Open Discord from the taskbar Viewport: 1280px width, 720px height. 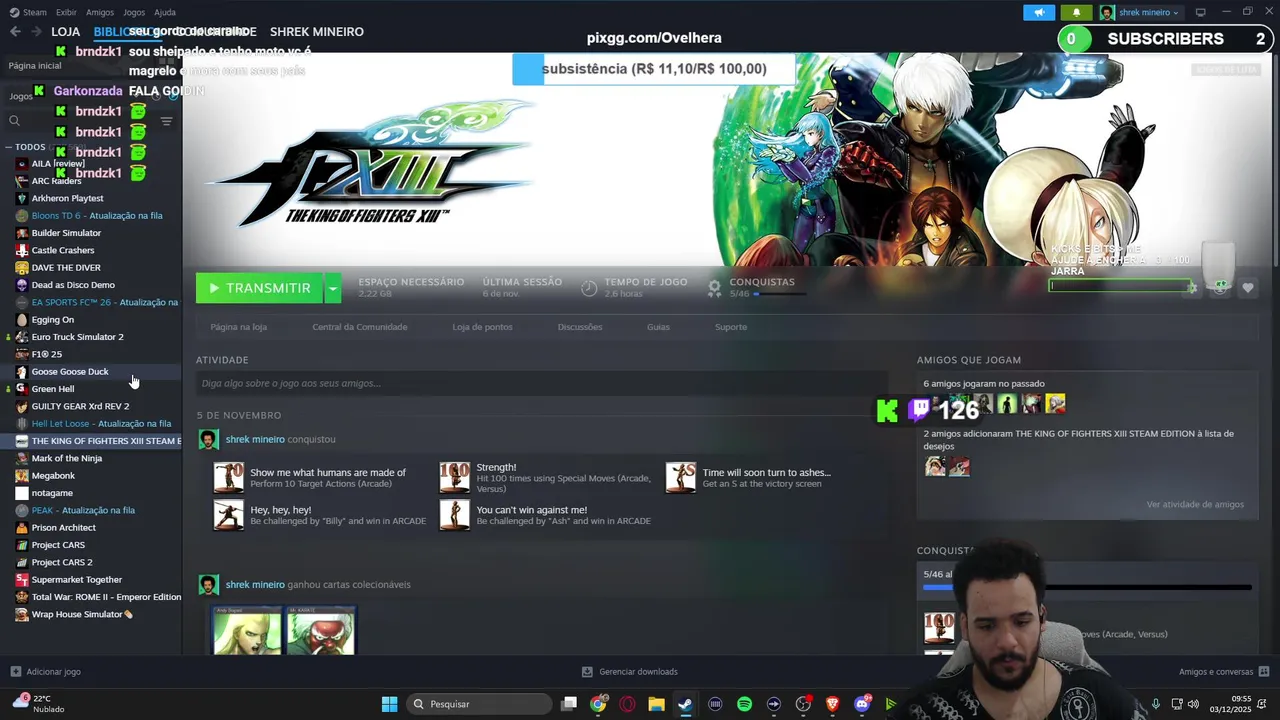862,704
